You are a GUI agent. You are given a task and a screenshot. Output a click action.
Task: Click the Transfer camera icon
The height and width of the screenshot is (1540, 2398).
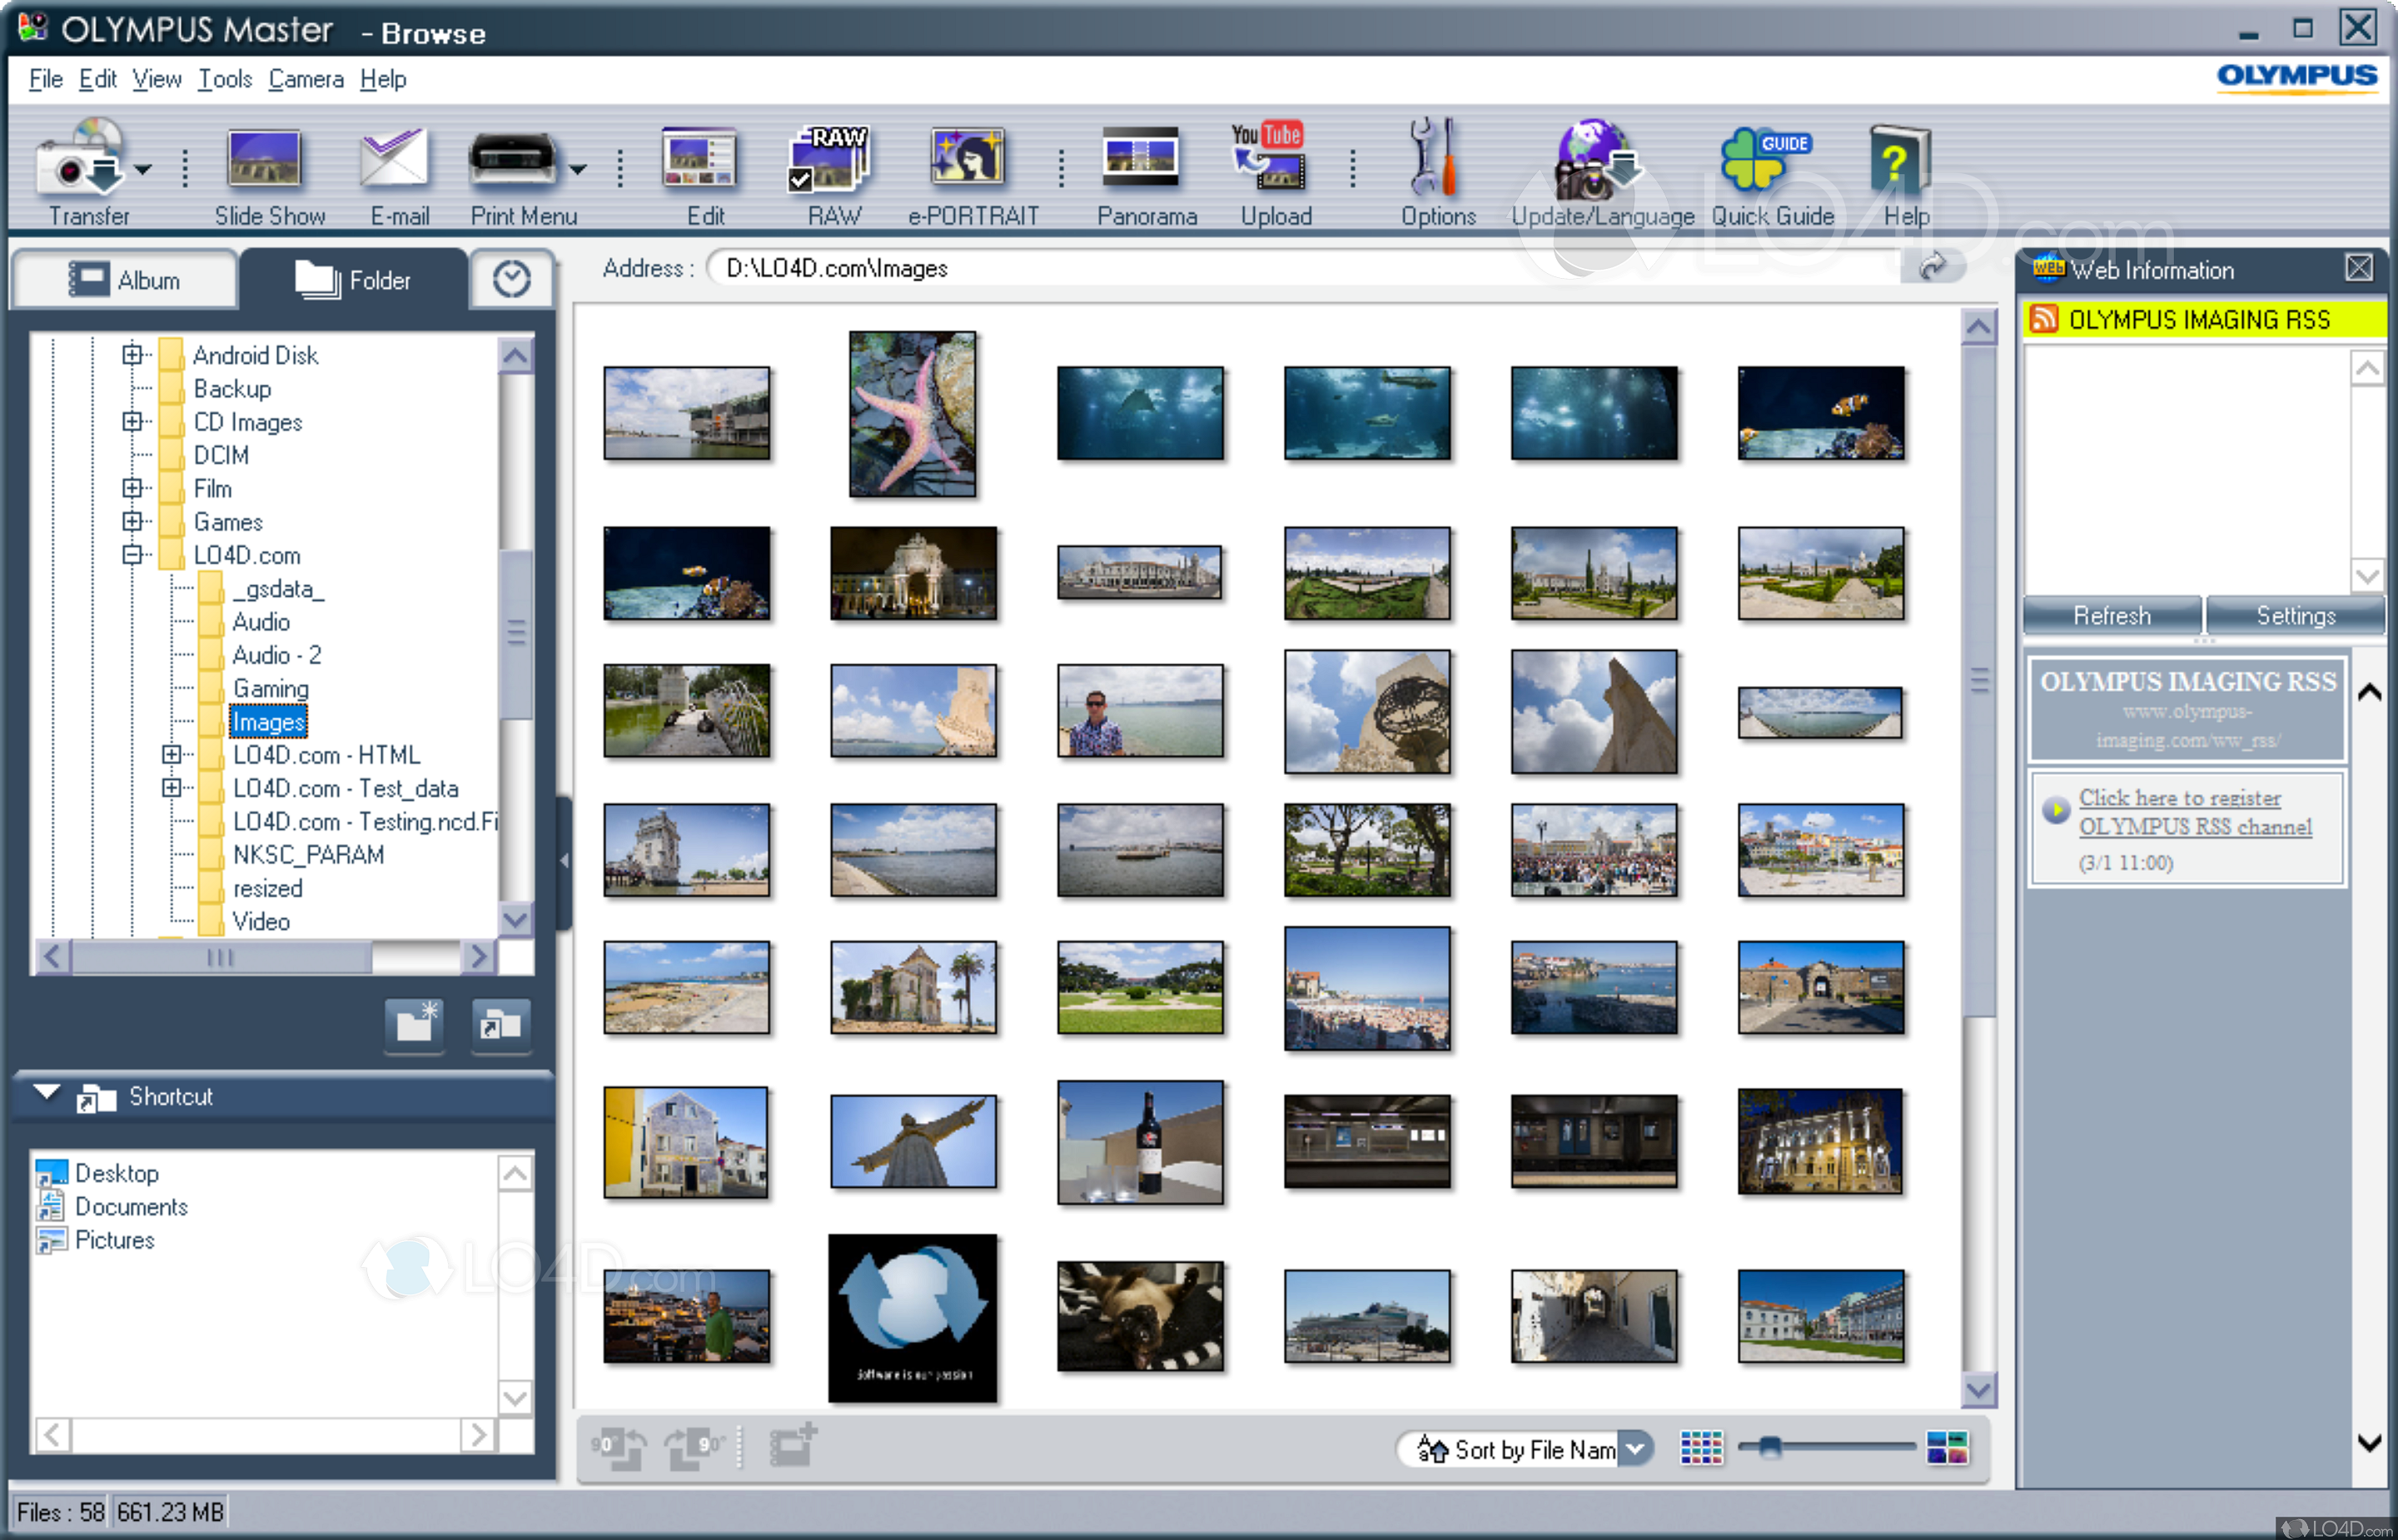pos(80,160)
